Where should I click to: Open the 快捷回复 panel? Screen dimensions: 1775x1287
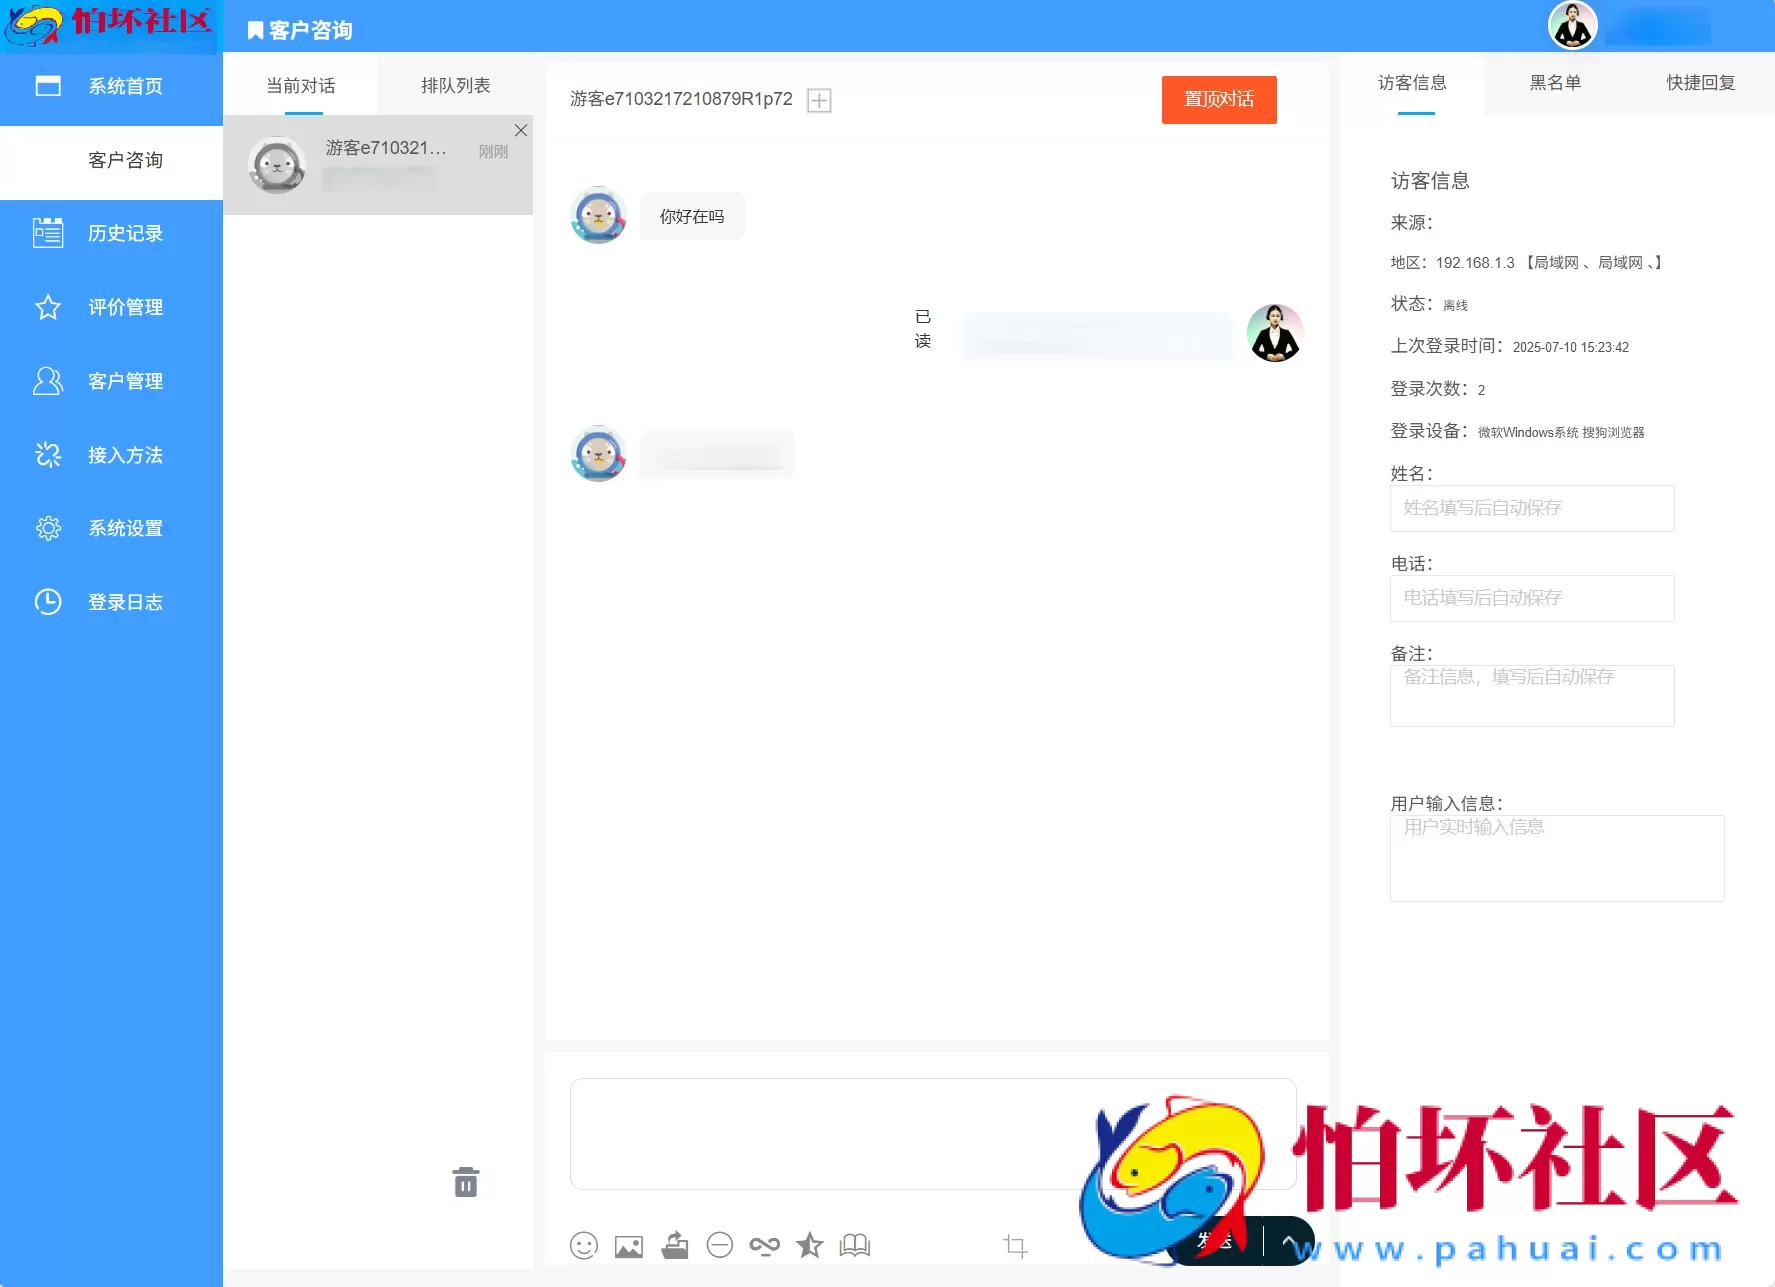pyautogui.click(x=1700, y=83)
